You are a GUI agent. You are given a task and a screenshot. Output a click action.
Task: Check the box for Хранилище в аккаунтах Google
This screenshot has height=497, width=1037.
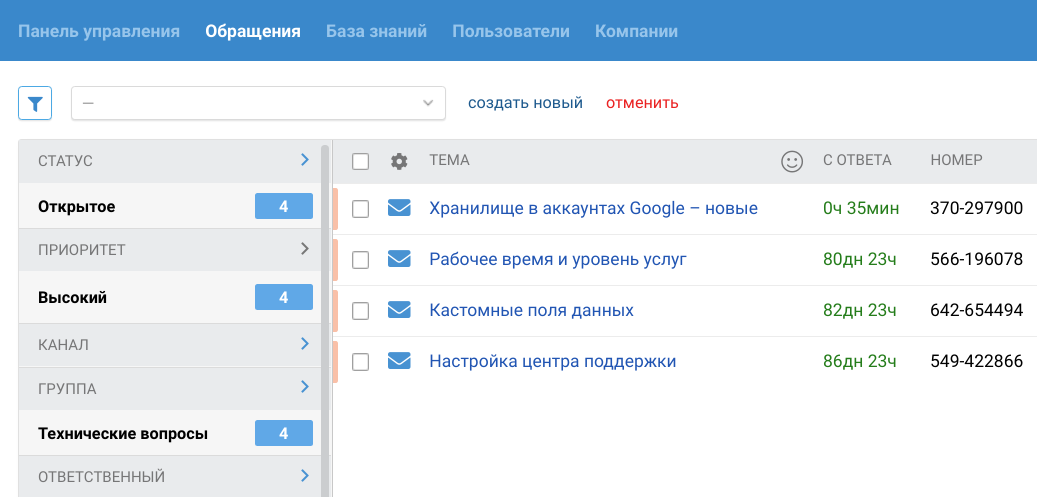point(360,209)
